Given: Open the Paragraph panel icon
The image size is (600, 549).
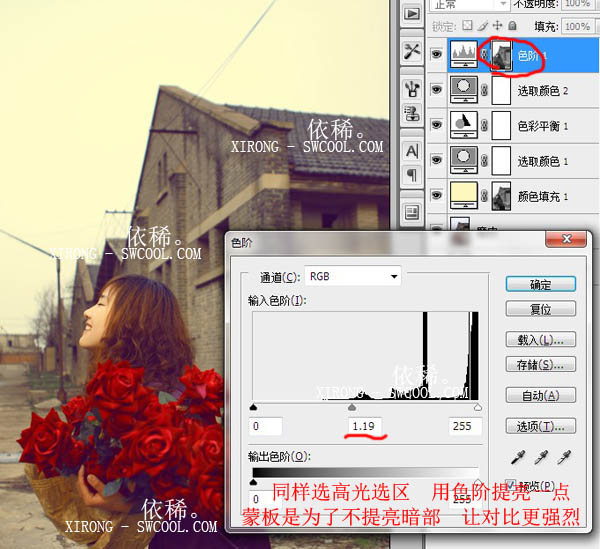Looking at the screenshot, I should pos(411,175).
